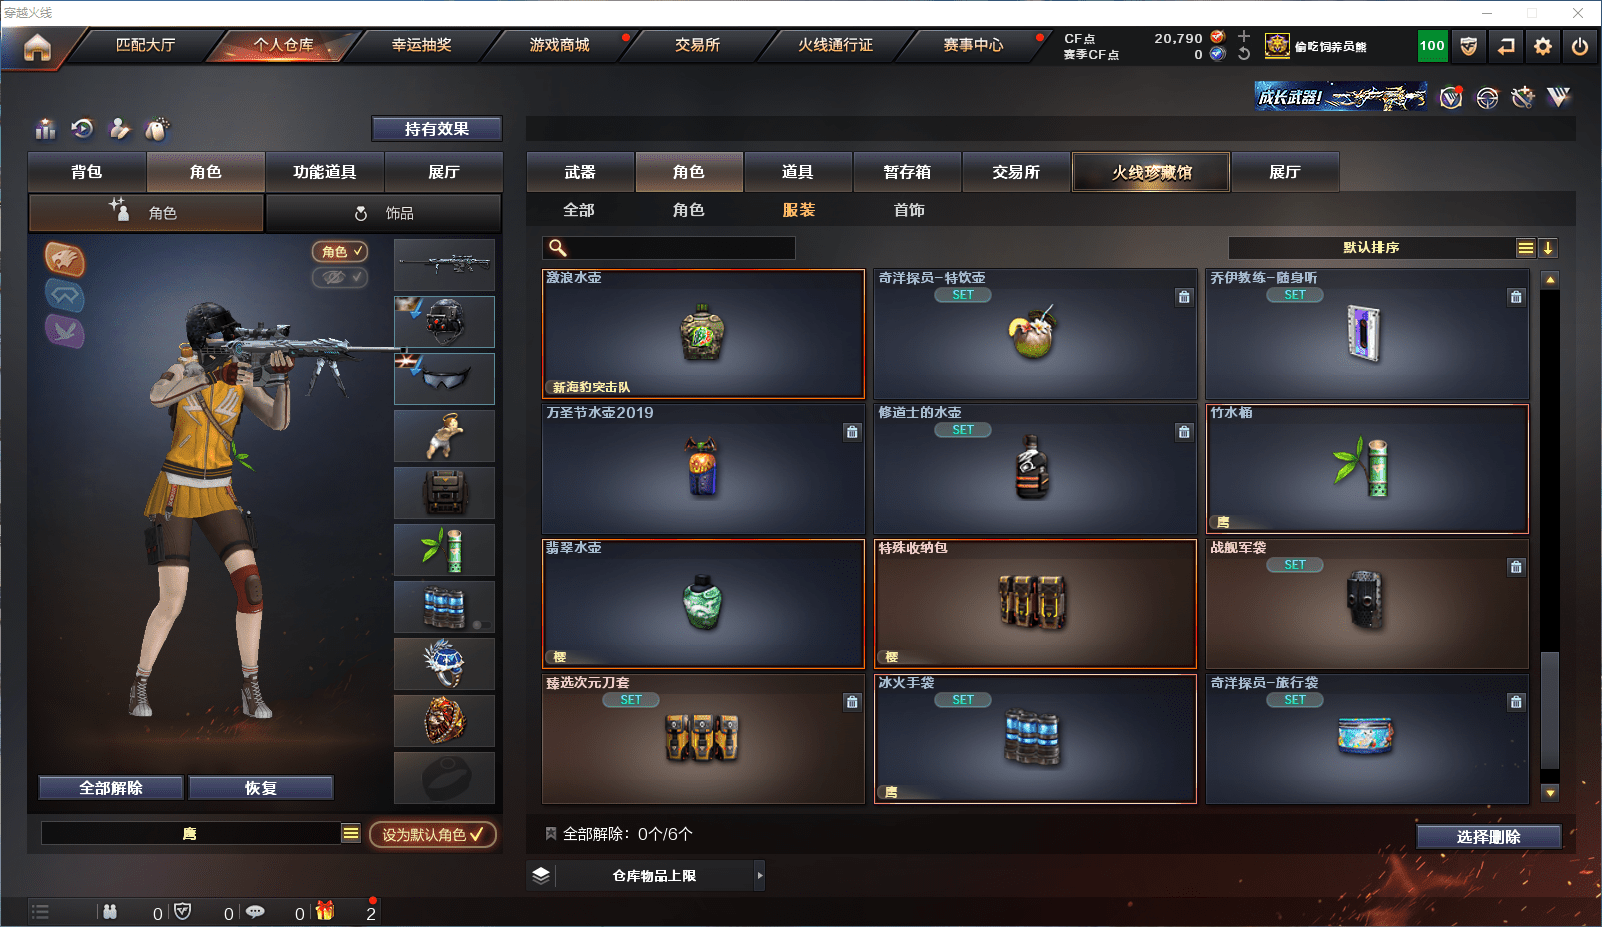Select the orange wolf badge icon
Image resolution: width=1602 pixels, height=927 pixels.
click(x=65, y=260)
